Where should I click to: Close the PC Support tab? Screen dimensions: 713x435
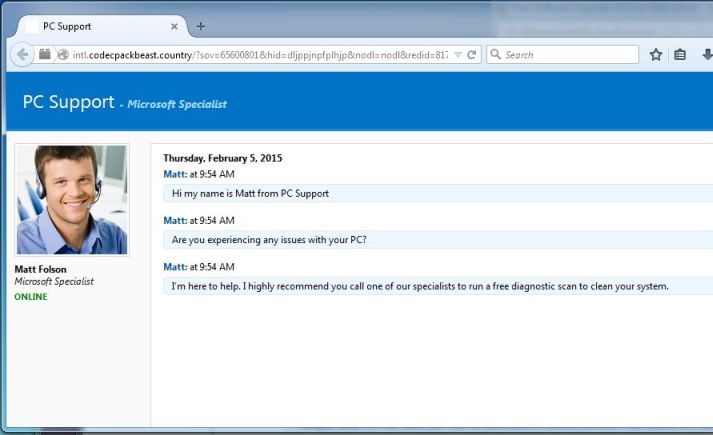(174, 26)
